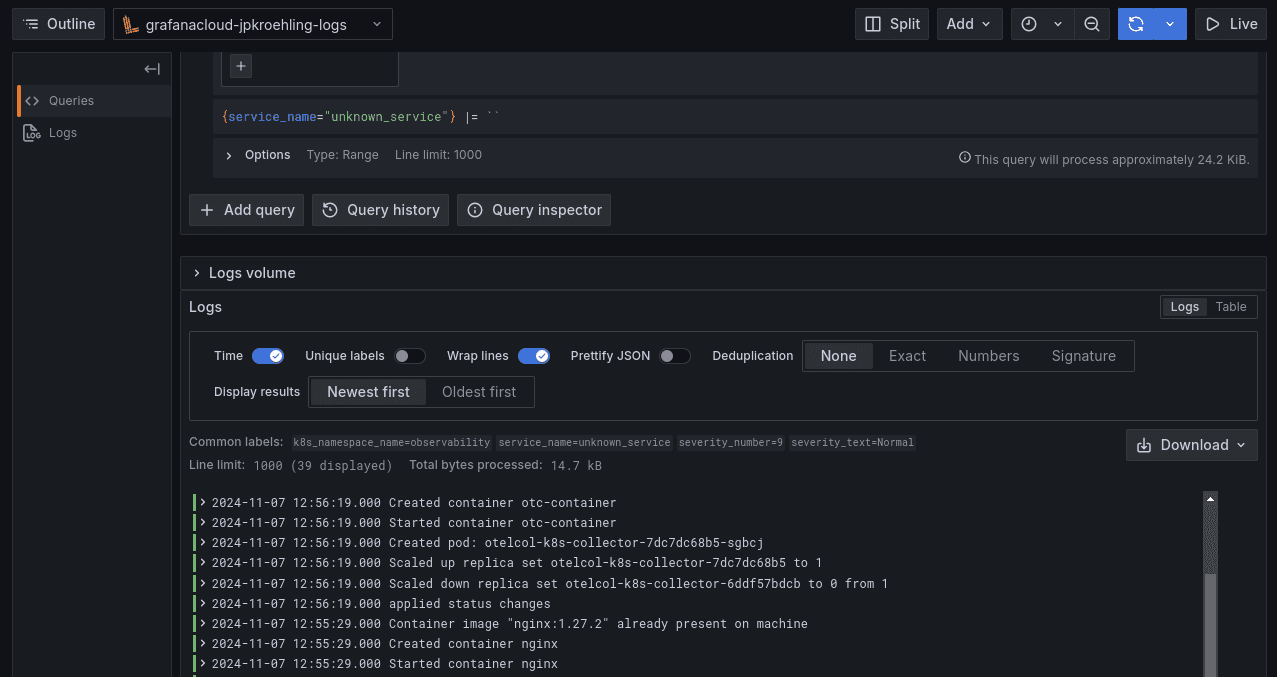Screen dimensions: 1277x677
Task: Disable the Time toggle in log options
Action: point(267,355)
